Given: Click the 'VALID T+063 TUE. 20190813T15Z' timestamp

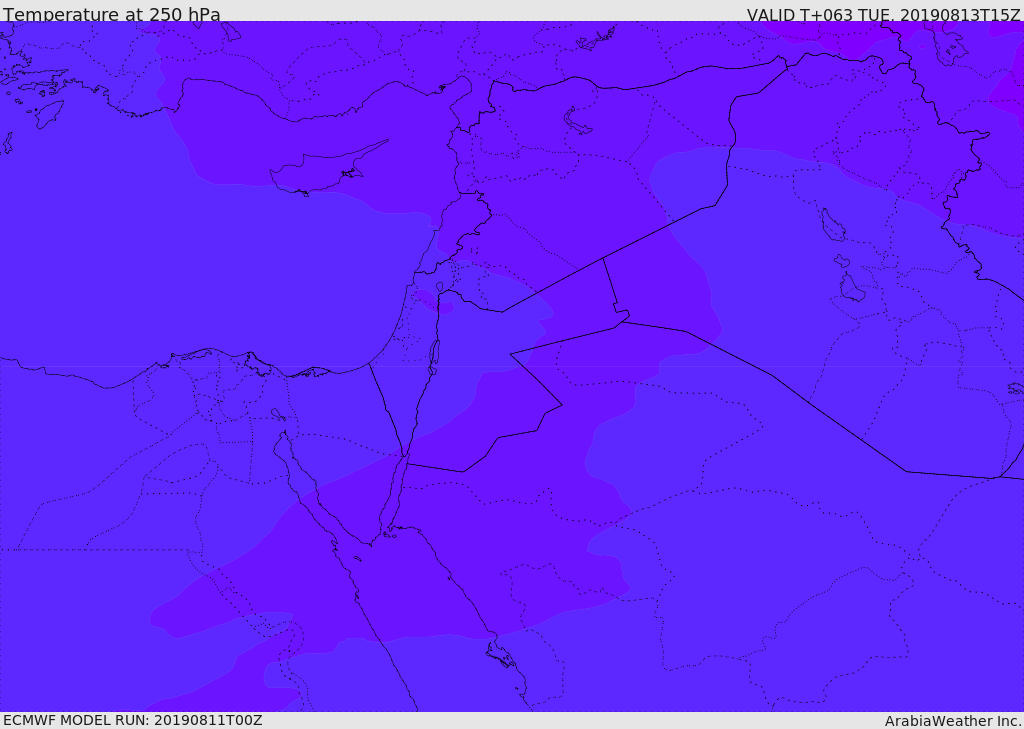Looking at the screenshot, I should click(884, 15).
